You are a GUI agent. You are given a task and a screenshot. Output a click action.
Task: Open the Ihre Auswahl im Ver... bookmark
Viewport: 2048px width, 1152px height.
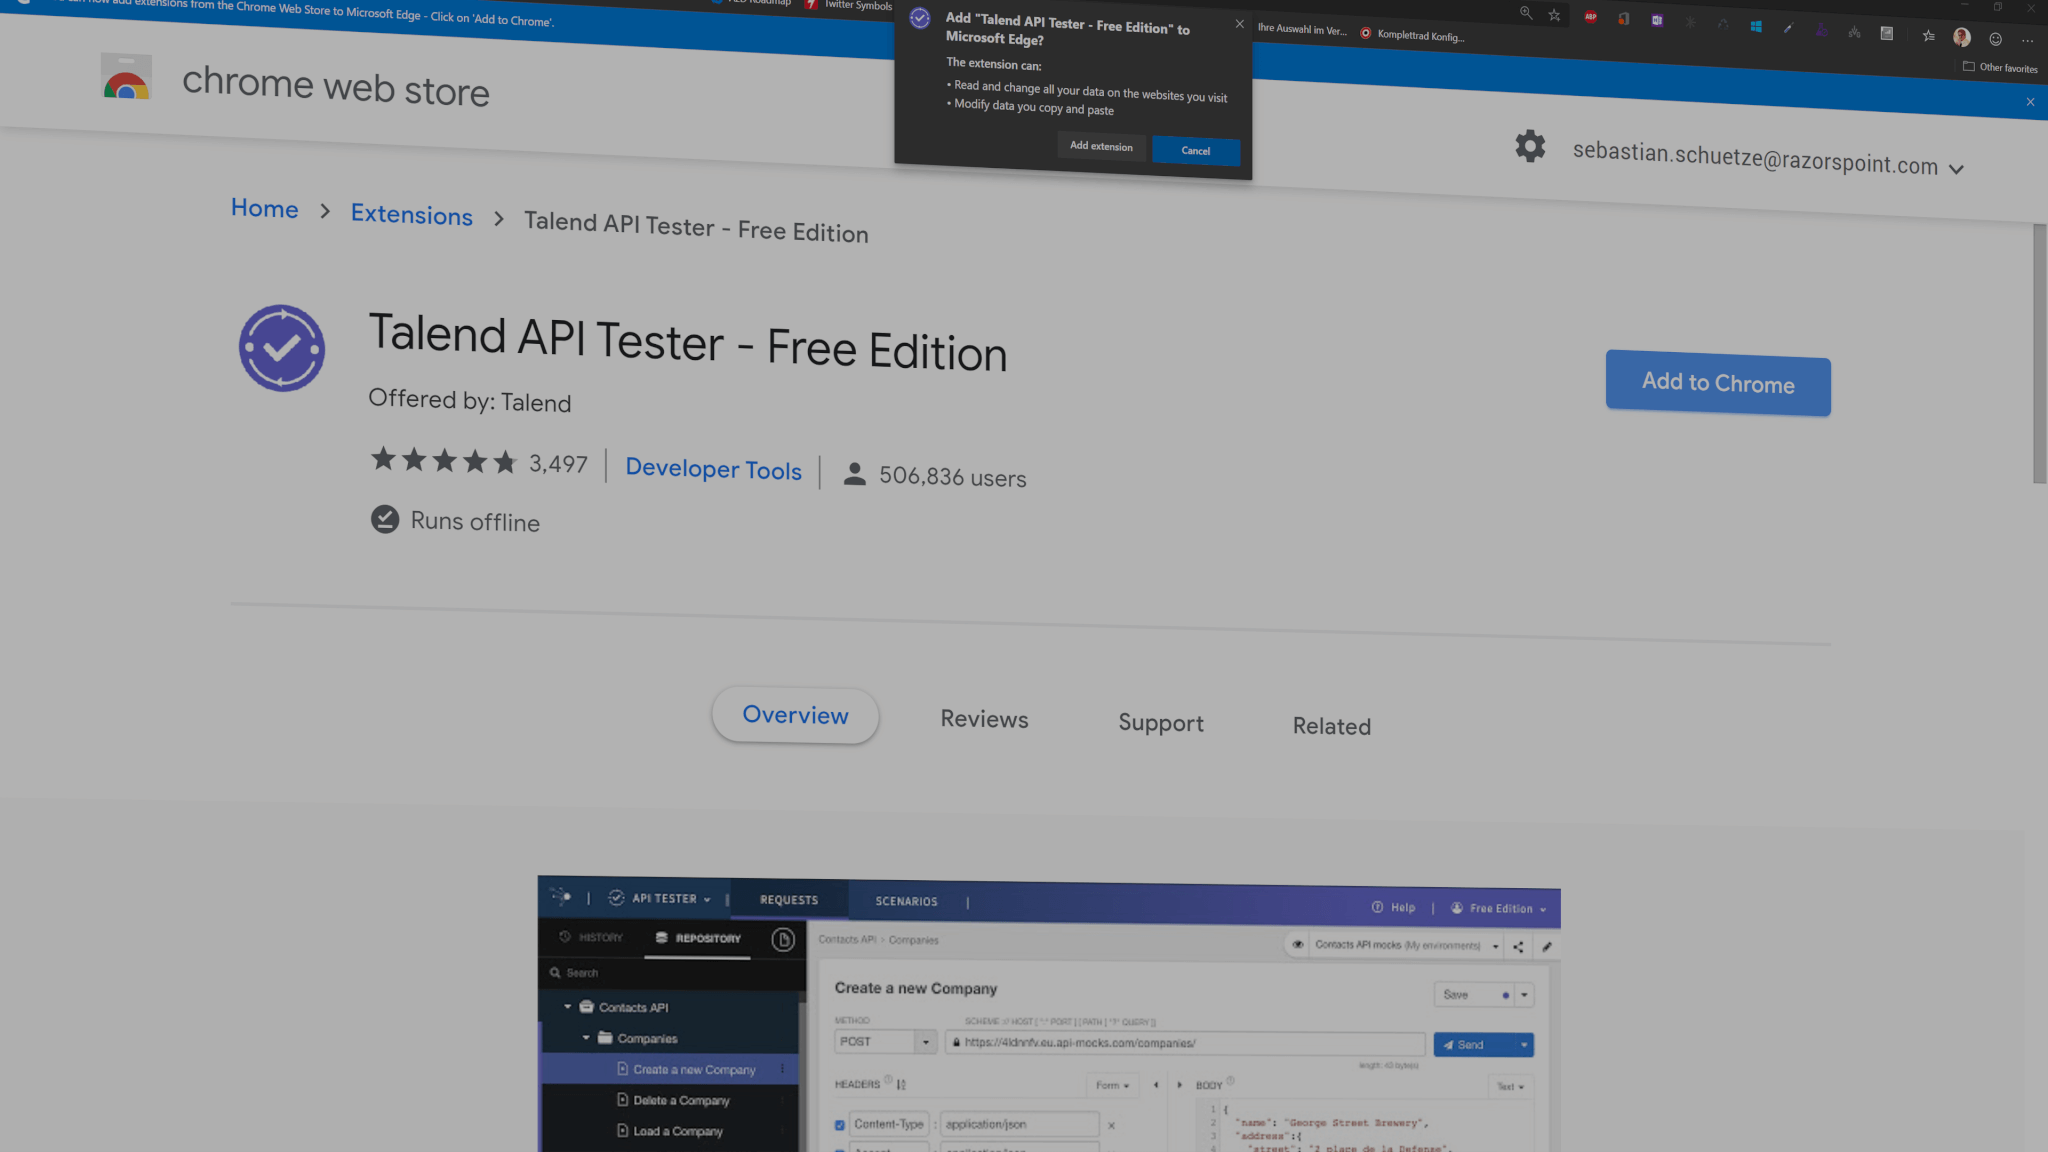tap(1302, 30)
